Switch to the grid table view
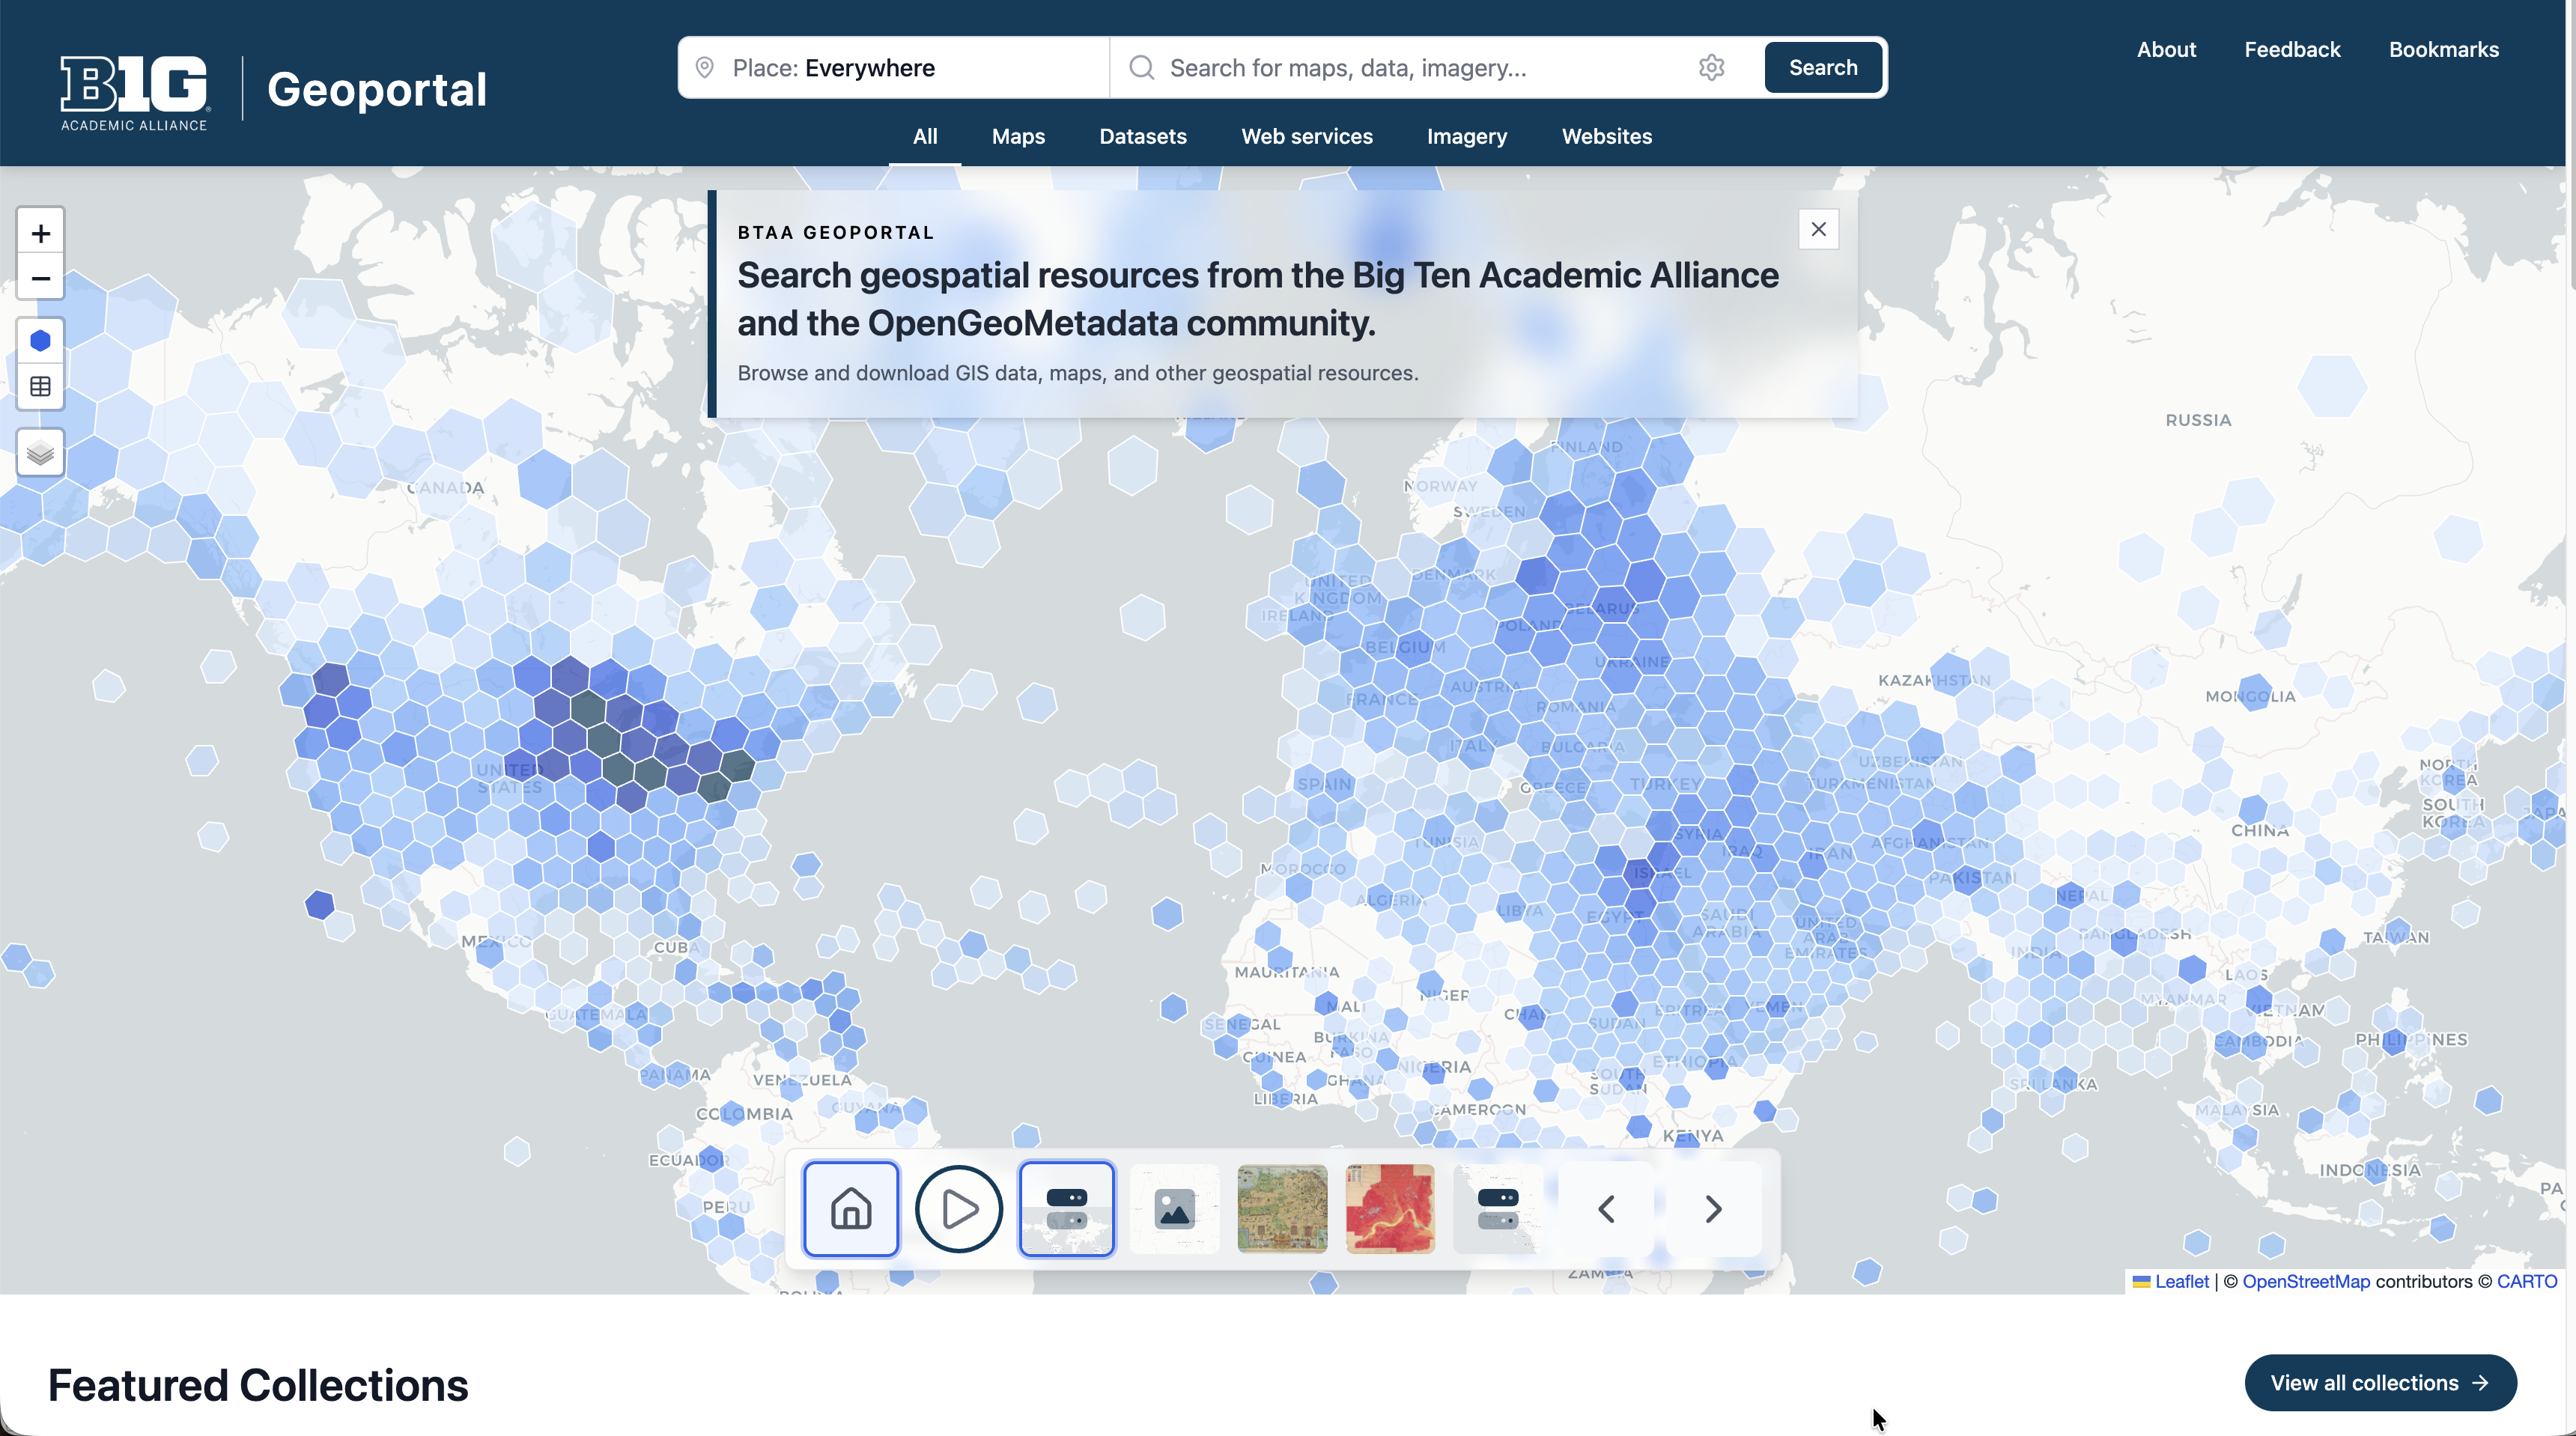2576x1436 pixels. pyautogui.click(x=40, y=387)
